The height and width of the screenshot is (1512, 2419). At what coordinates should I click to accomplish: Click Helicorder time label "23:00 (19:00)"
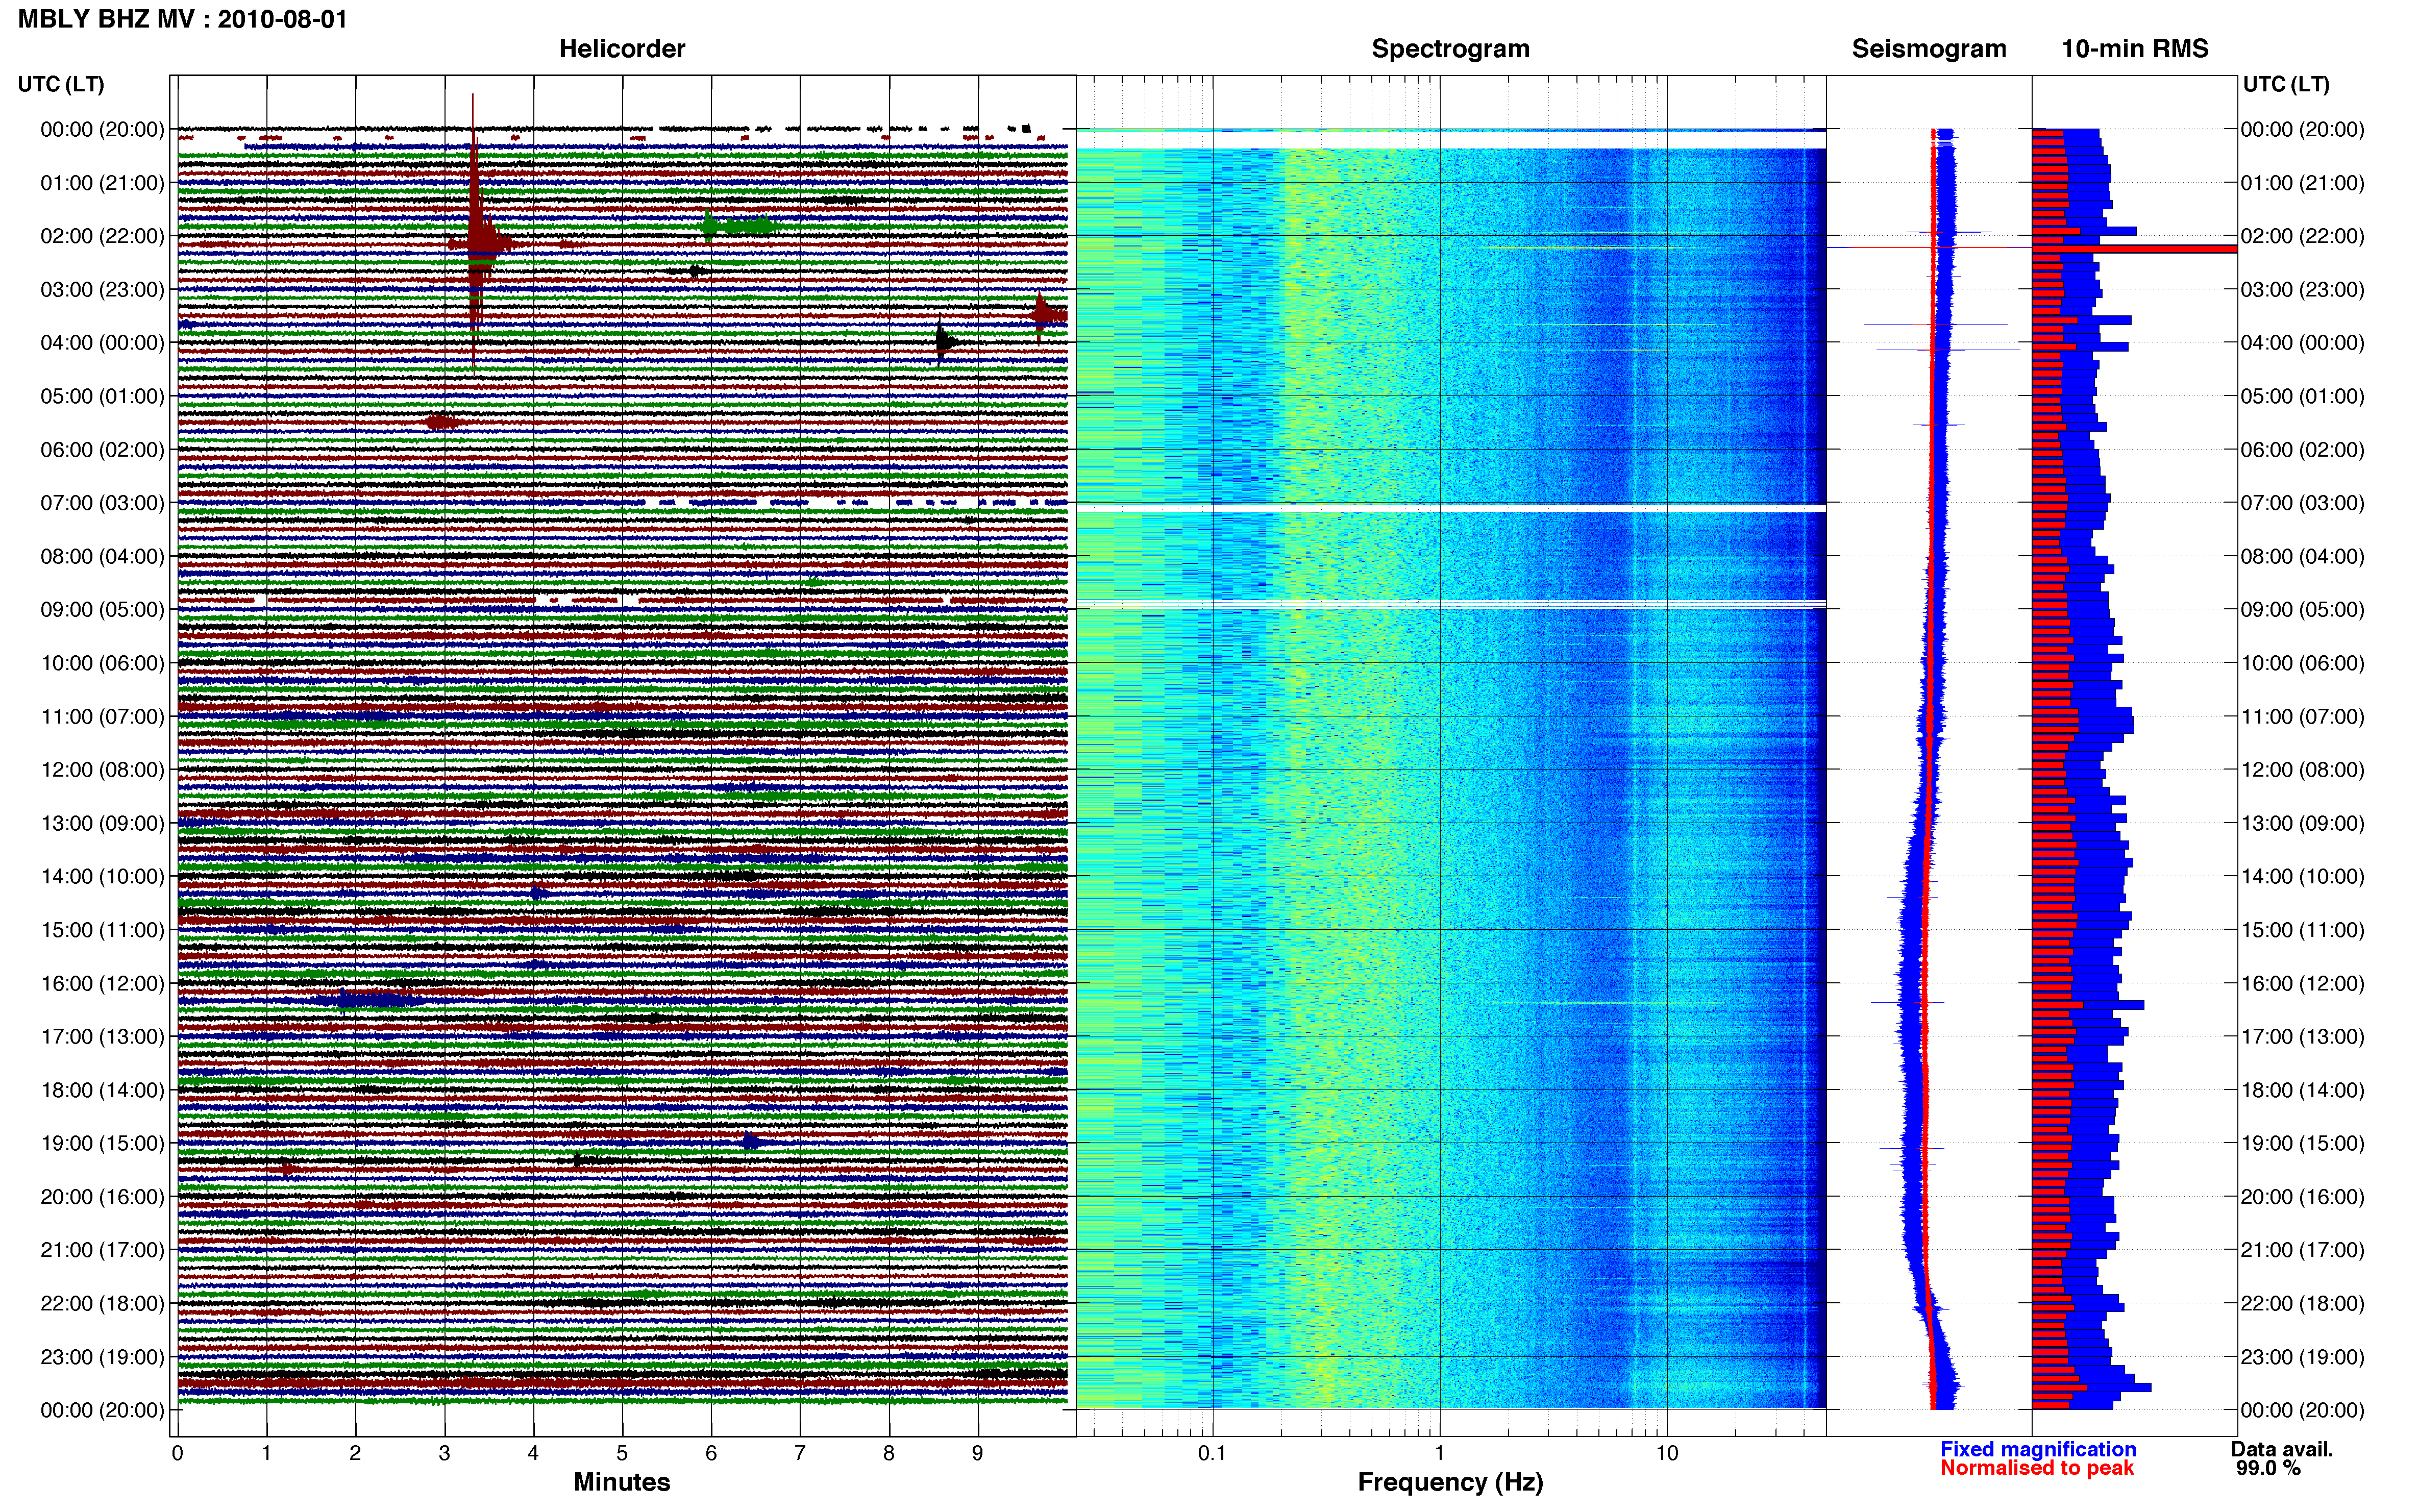point(102,1357)
